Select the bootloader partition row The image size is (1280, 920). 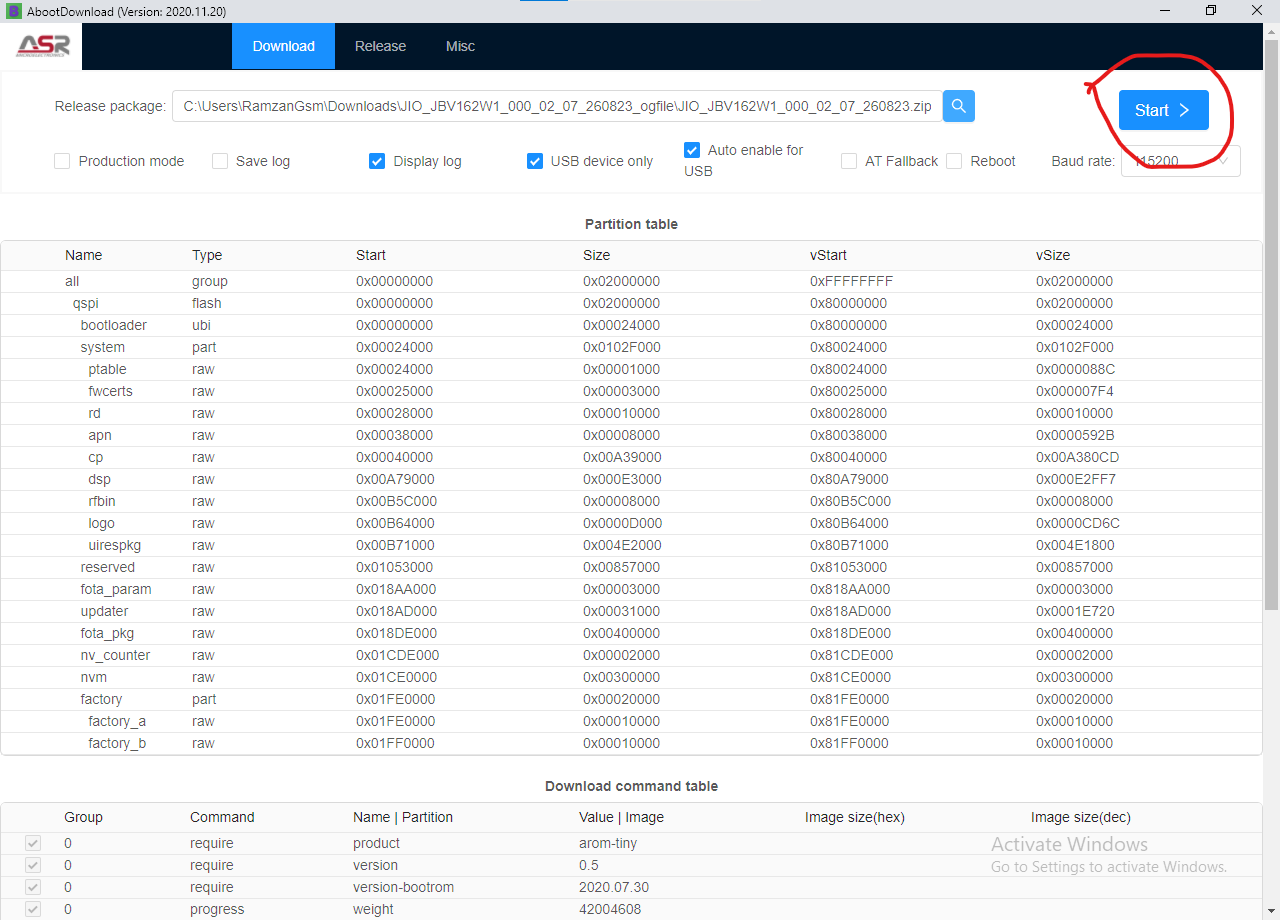click(x=113, y=325)
